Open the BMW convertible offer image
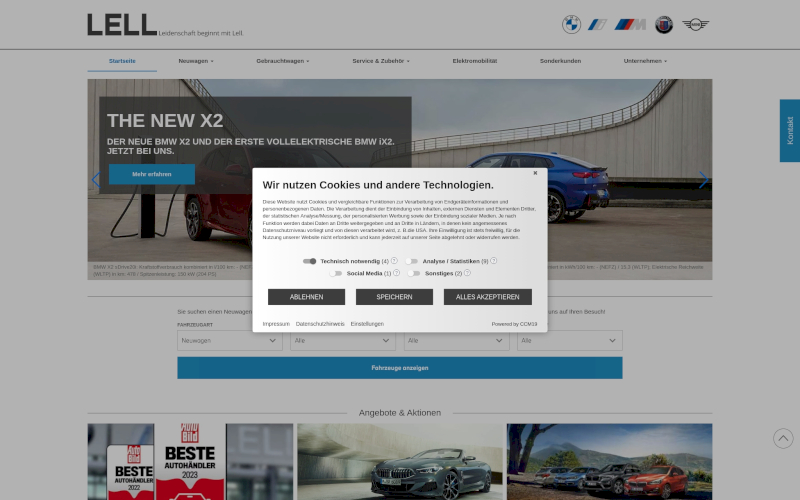Screen dimensions: 800x500 click(x=400, y=462)
